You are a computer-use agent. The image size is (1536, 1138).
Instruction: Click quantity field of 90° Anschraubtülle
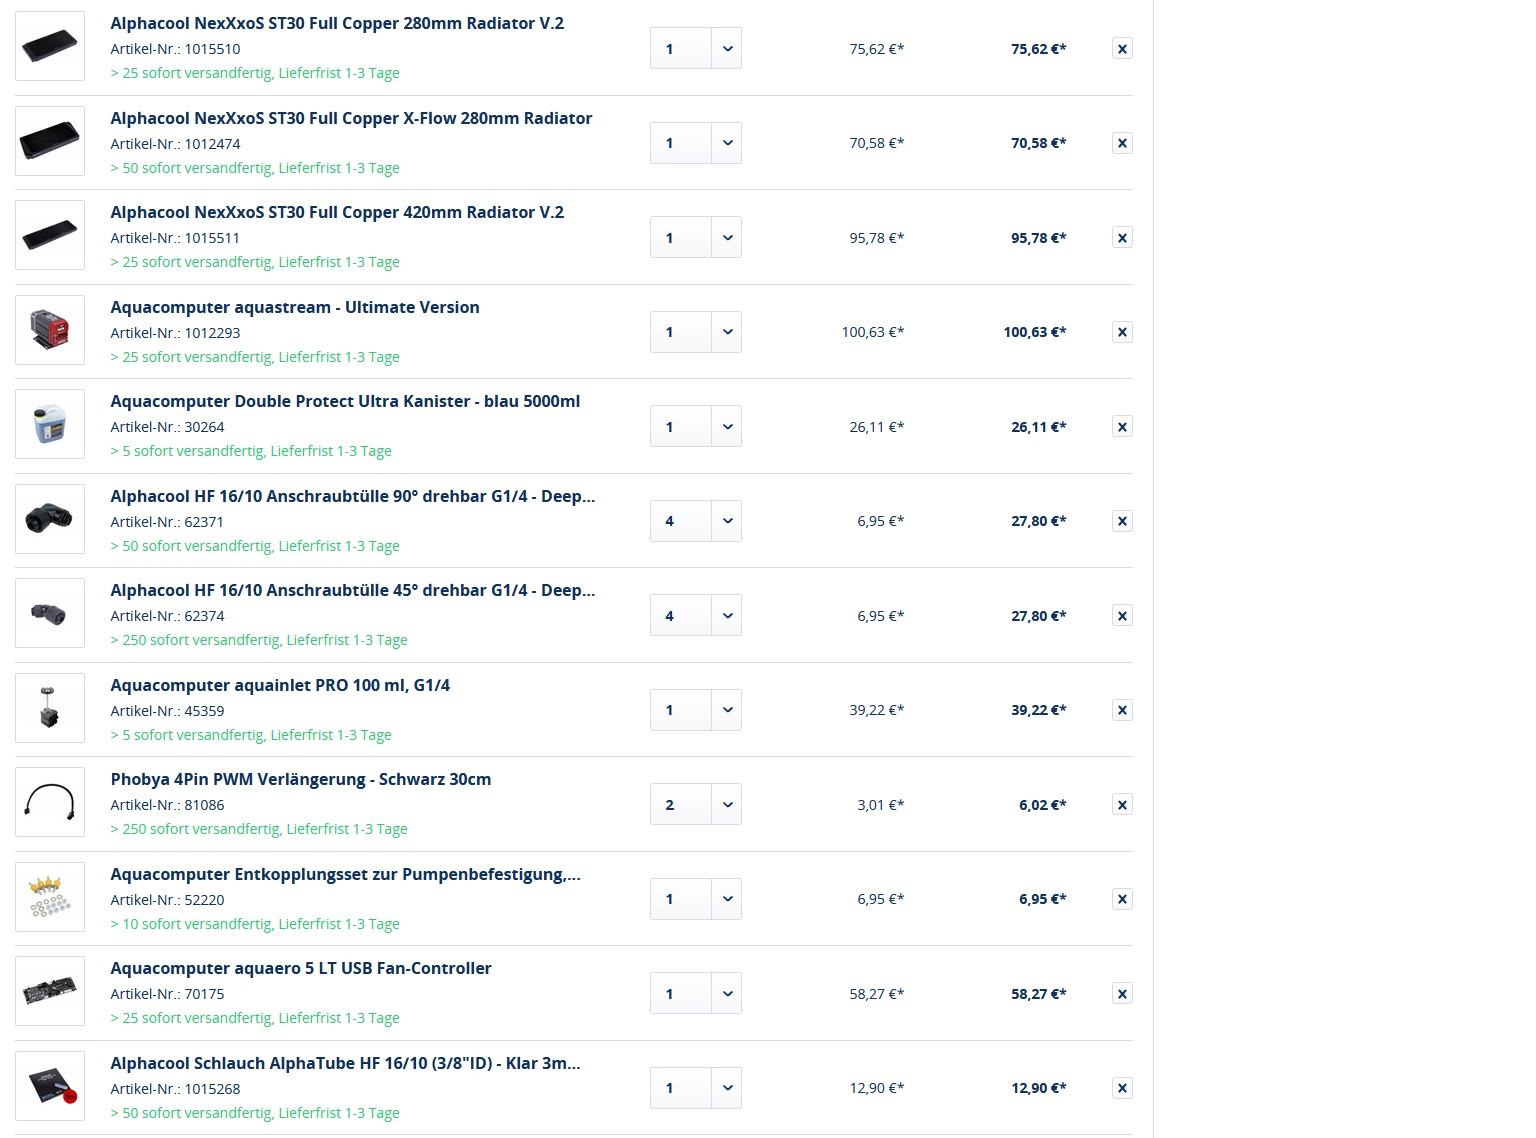680,521
